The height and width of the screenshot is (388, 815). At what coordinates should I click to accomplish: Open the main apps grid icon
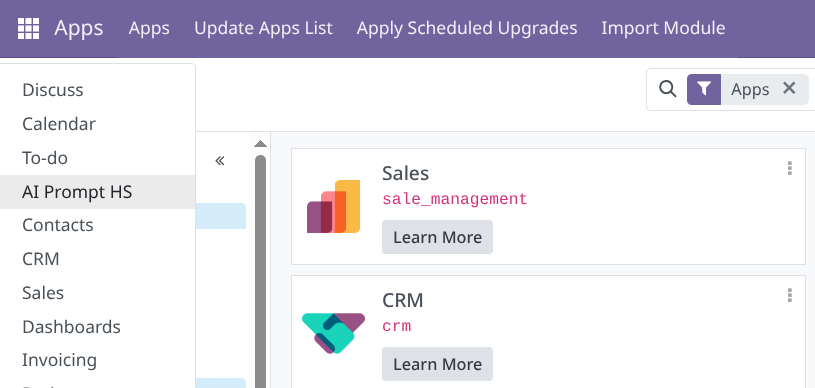[x=28, y=28]
